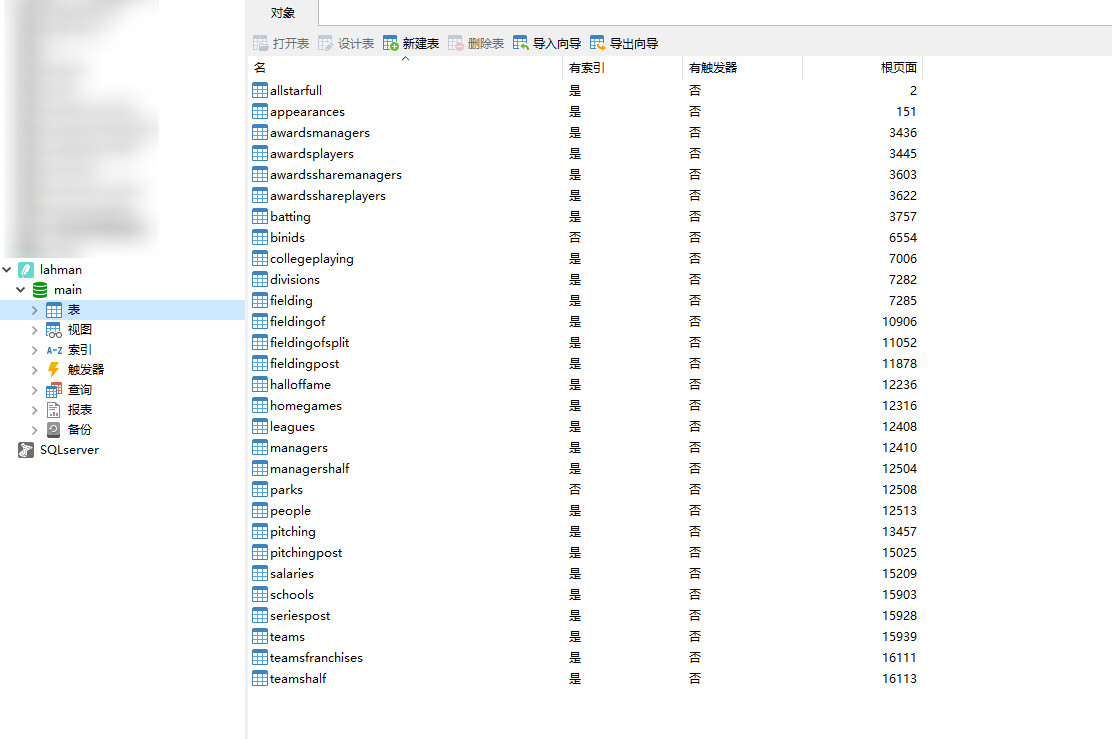Select the teamsfranchises table name

click(316, 657)
